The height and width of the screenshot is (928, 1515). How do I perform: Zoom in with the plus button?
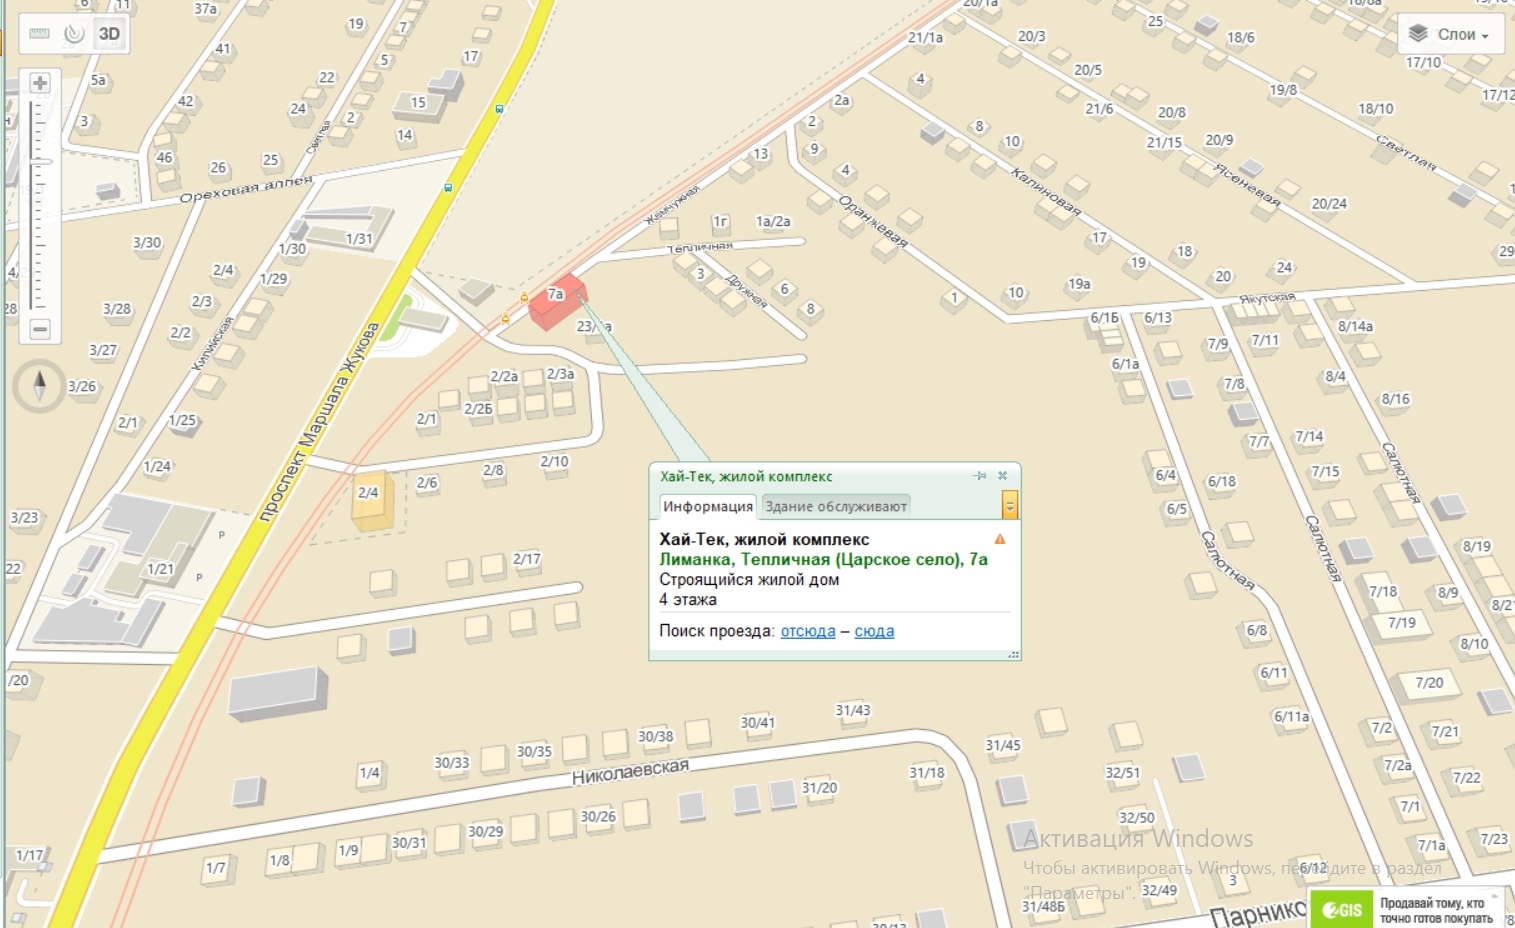(x=40, y=83)
